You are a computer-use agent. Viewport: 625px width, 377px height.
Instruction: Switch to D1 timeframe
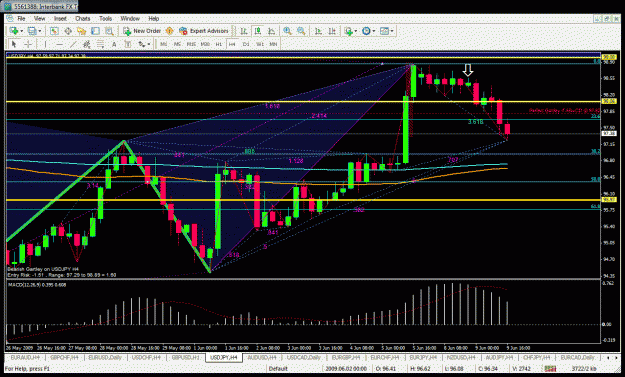(x=246, y=44)
